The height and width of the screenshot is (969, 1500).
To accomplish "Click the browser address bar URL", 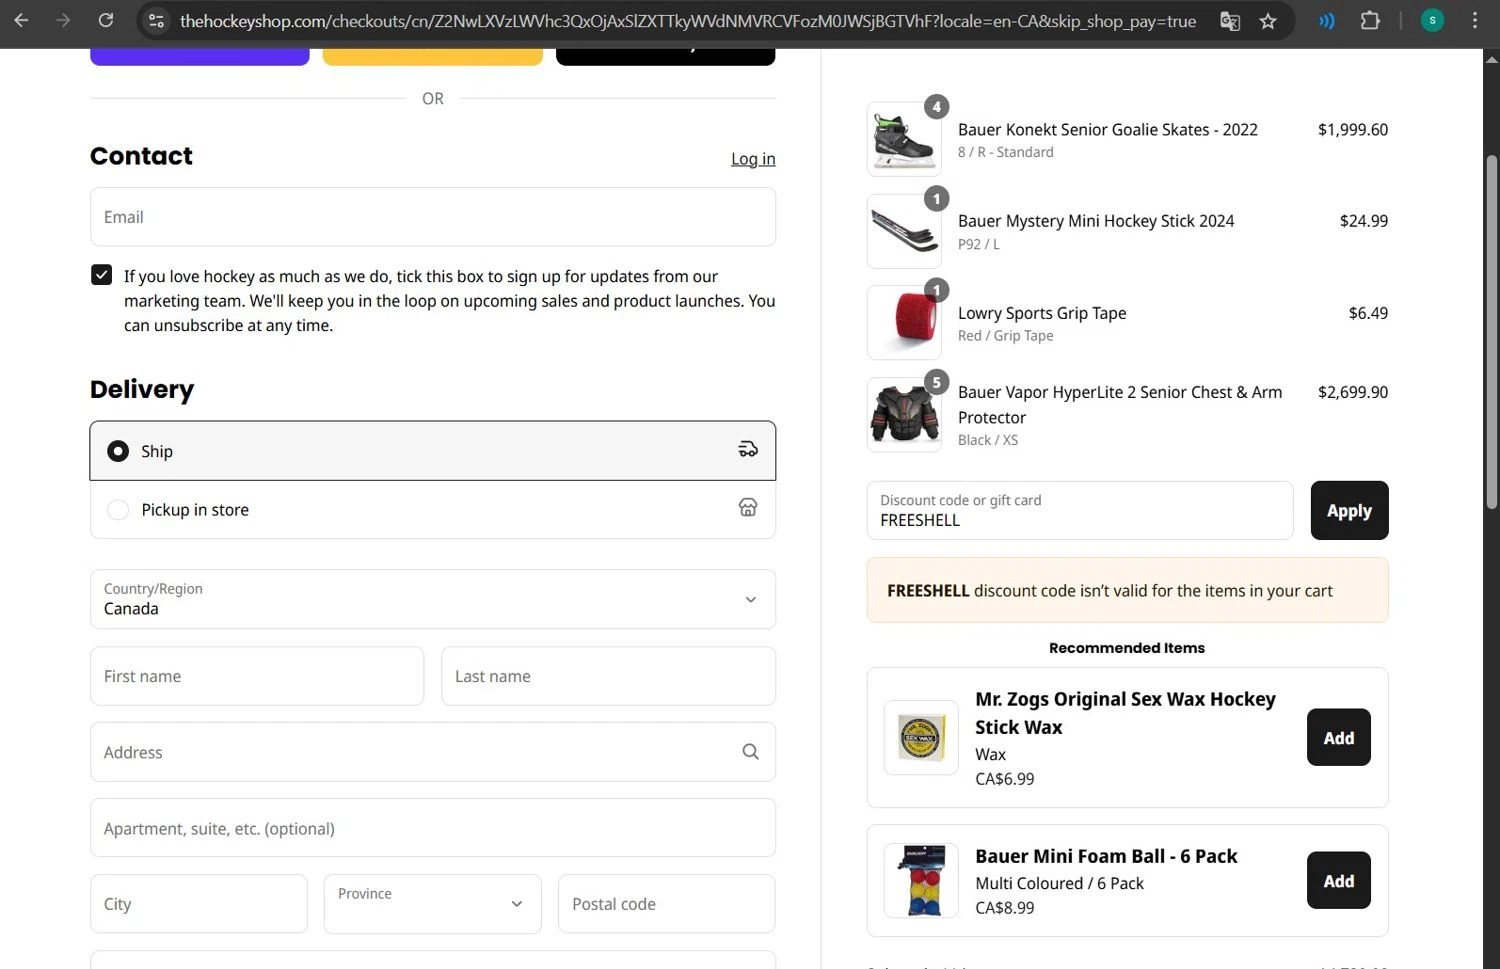I will (x=688, y=21).
